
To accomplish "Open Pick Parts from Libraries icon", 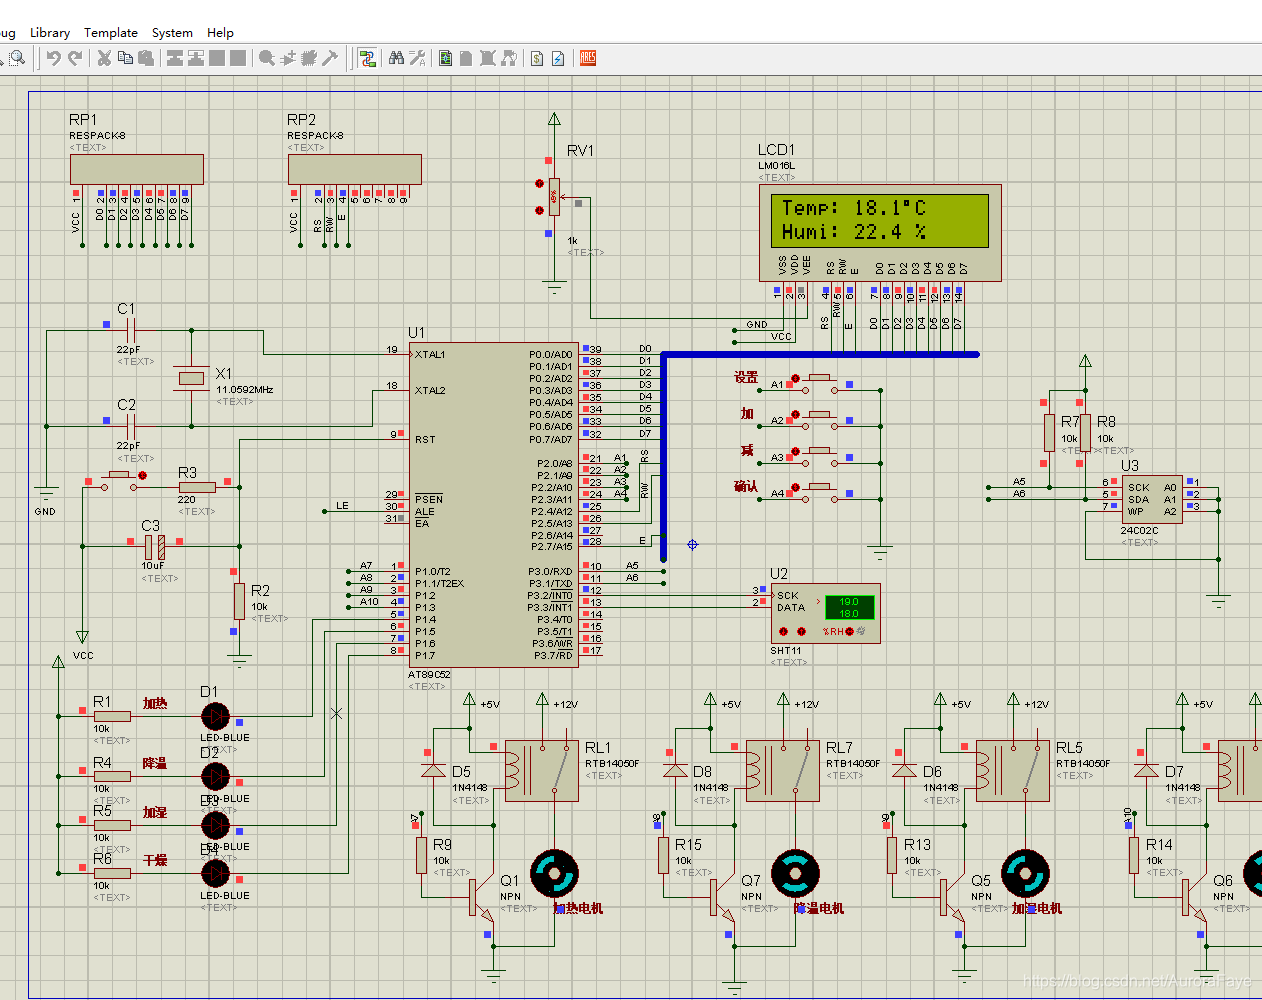I will click(267, 58).
